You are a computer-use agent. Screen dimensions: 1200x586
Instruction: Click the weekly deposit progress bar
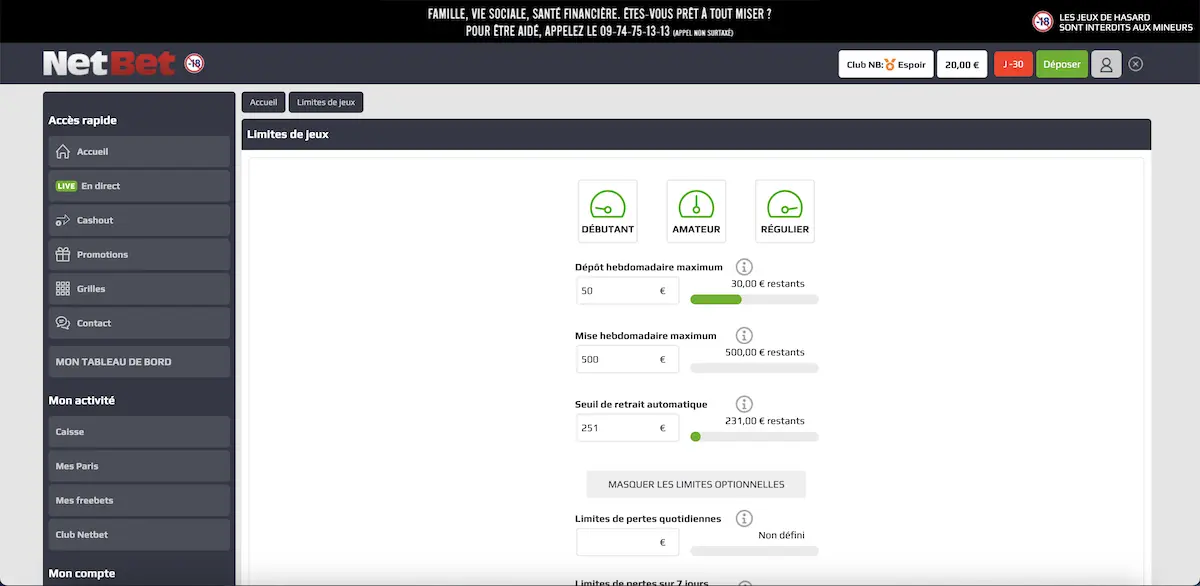click(754, 299)
